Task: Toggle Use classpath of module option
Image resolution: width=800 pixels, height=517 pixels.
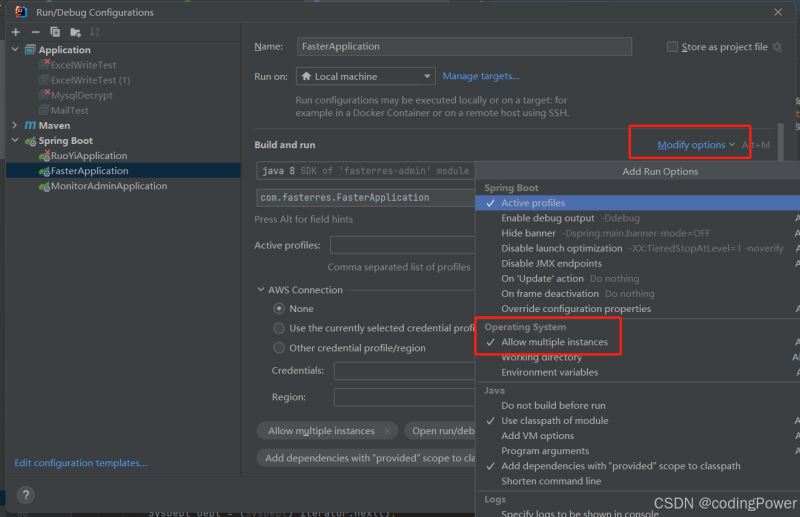Action: click(x=638, y=421)
